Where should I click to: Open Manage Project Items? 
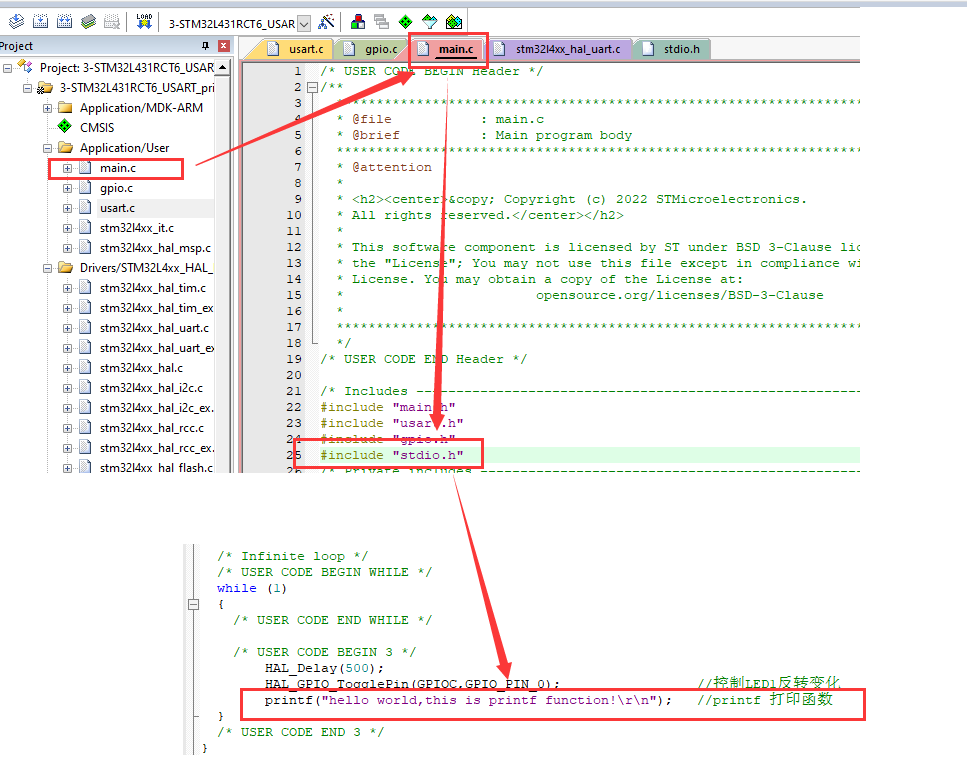point(358,20)
